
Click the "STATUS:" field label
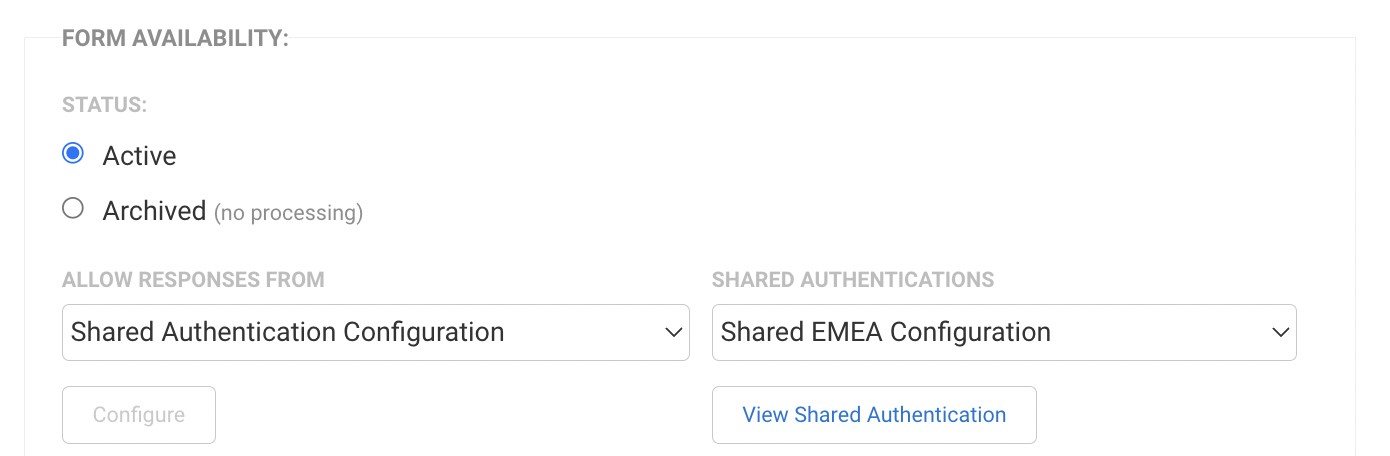[105, 104]
